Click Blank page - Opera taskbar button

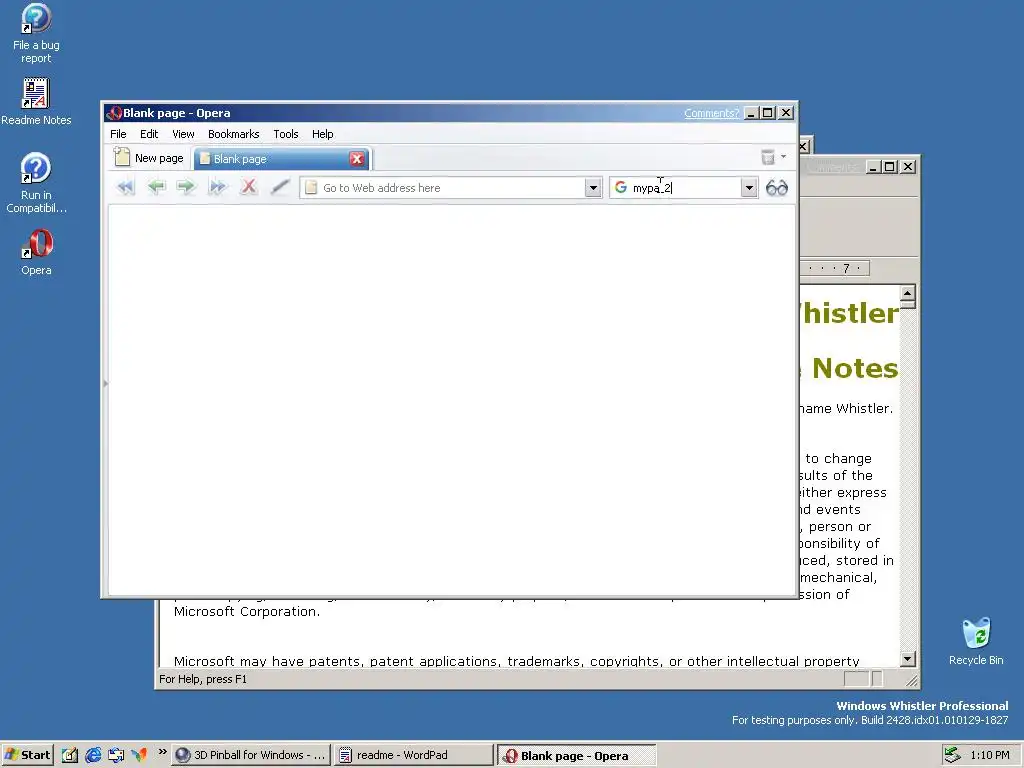577,756
